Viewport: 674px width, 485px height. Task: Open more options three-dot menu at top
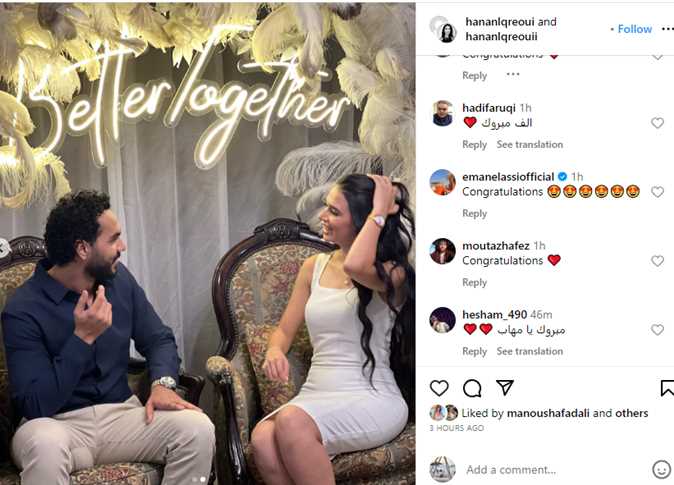(668, 29)
